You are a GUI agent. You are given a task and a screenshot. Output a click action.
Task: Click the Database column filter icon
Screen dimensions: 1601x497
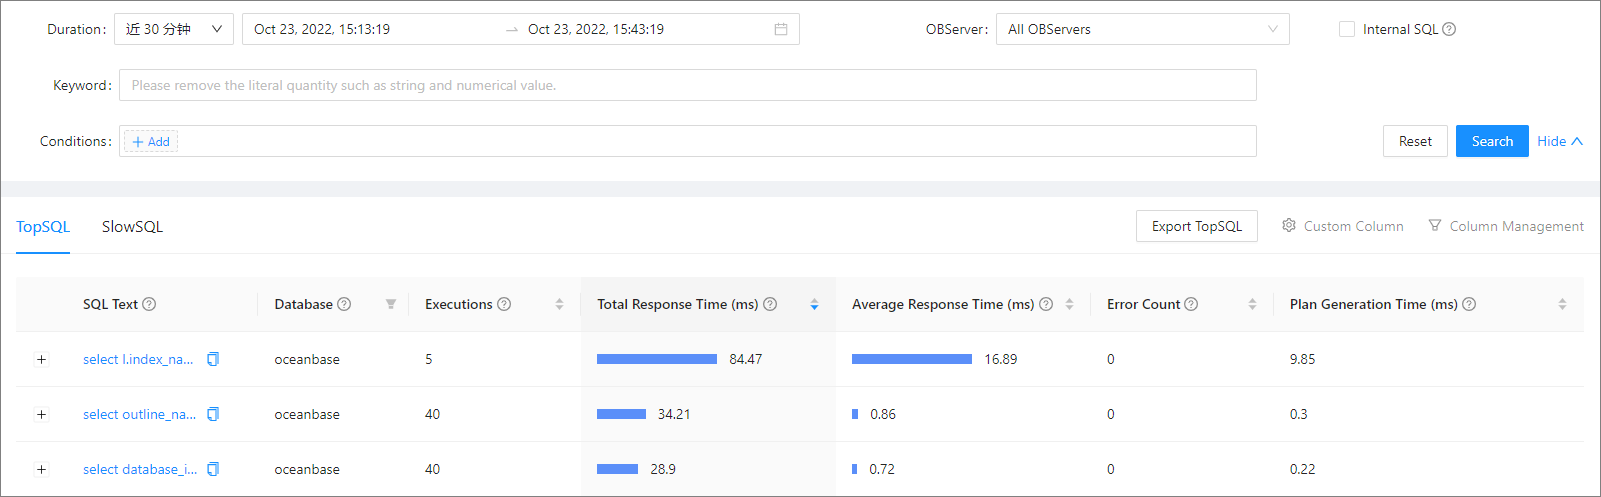tap(391, 304)
